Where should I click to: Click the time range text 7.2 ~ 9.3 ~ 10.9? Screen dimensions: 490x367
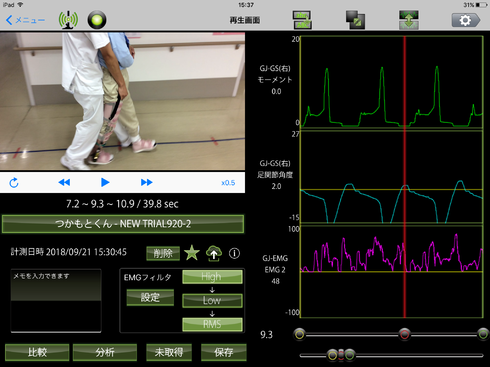pos(99,204)
